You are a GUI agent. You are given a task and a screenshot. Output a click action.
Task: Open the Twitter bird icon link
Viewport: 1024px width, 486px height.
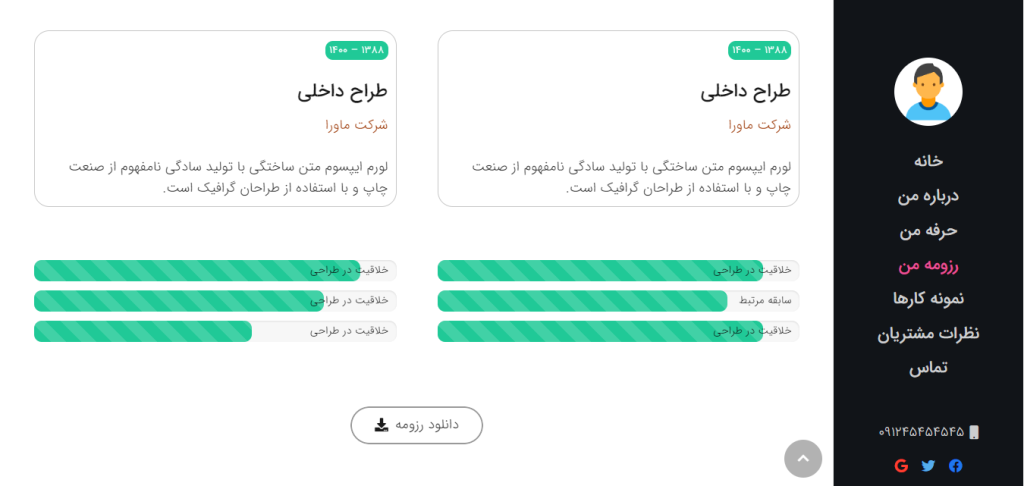[x=928, y=466]
